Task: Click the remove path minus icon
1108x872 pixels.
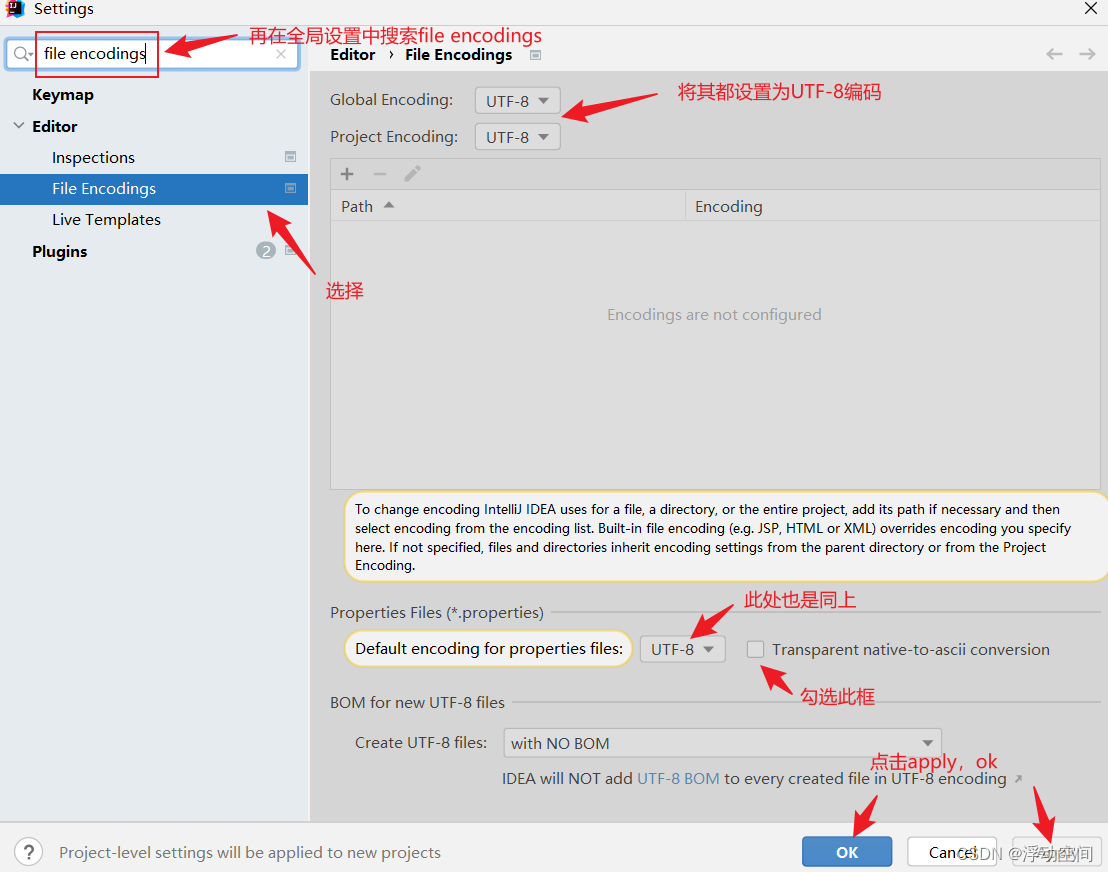Action: coord(379,174)
